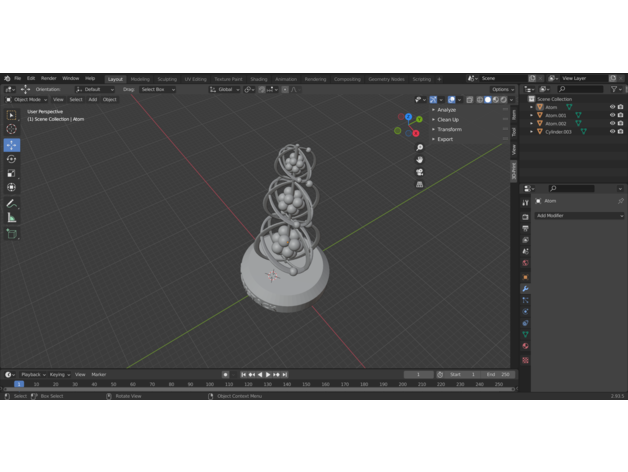Screen dimensions: 628x472
Task: Switch to the Sculpting workspace tab
Action: (166, 78)
